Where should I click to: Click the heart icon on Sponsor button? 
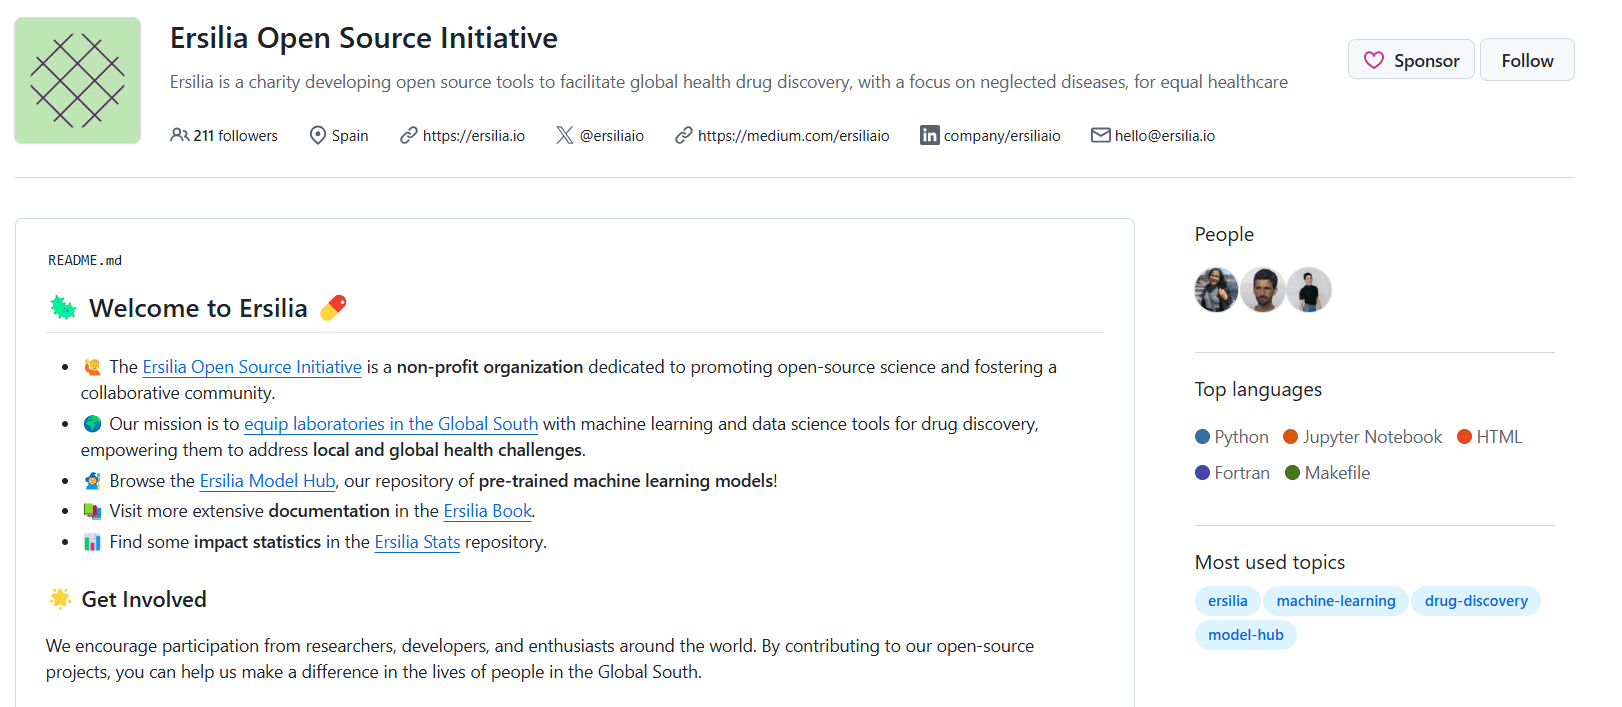point(1374,61)
